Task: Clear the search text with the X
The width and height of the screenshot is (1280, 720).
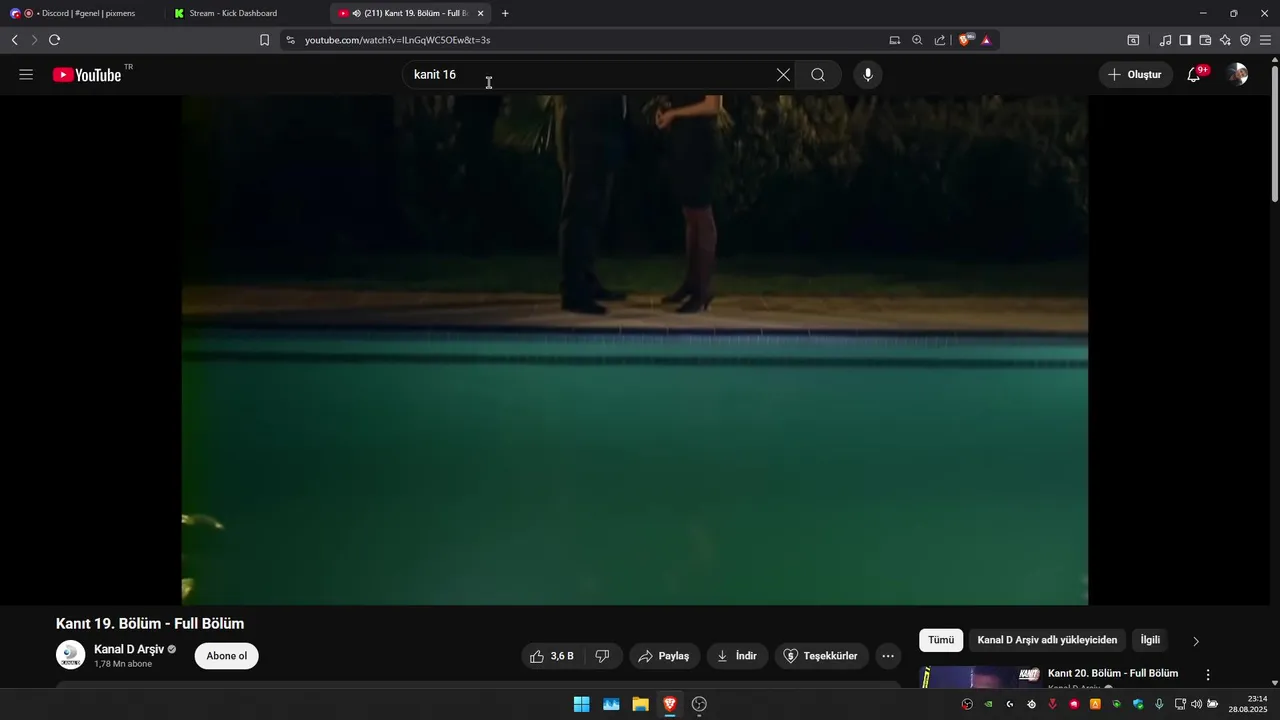Action: (783, 75)
